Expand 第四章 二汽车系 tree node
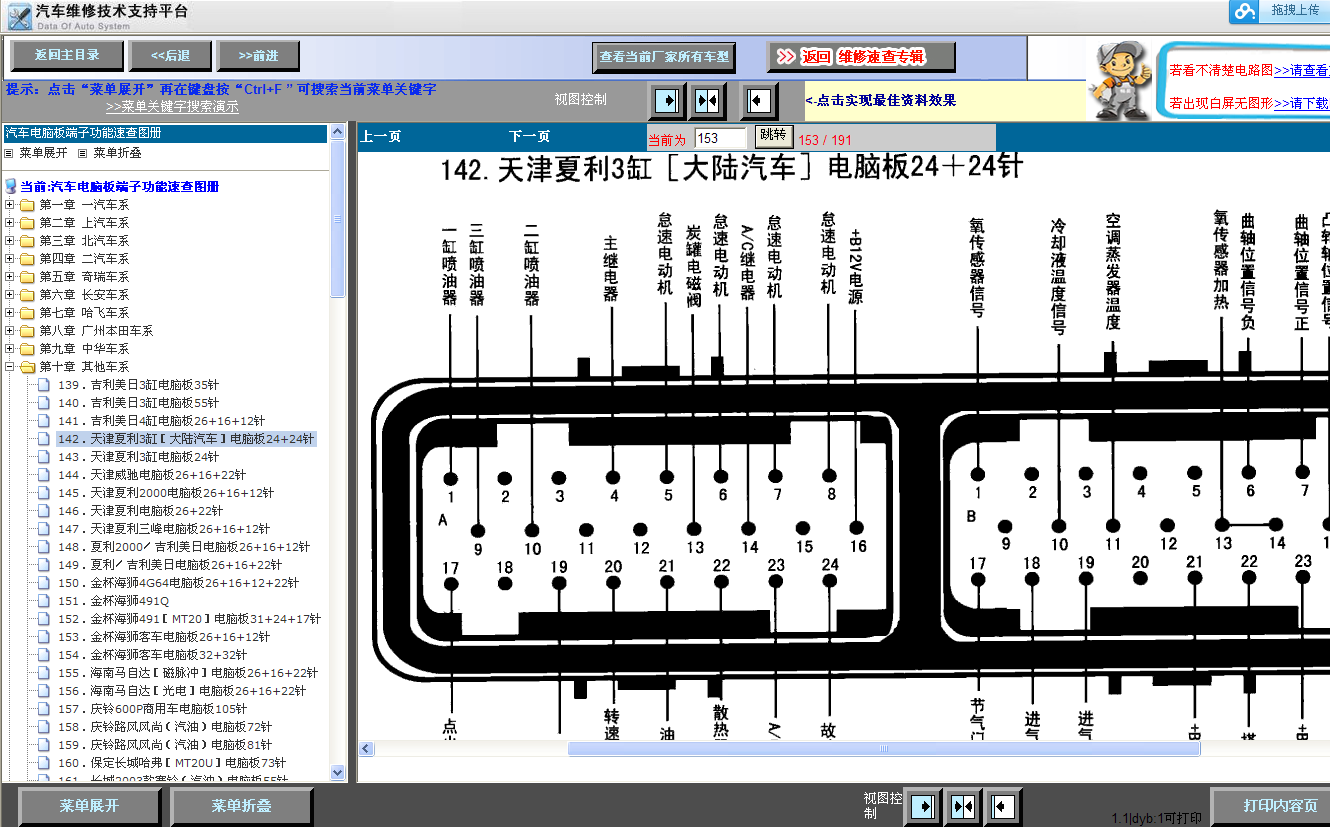The width and height of the screenshot is (1330, 827). (x=10, y=259)
